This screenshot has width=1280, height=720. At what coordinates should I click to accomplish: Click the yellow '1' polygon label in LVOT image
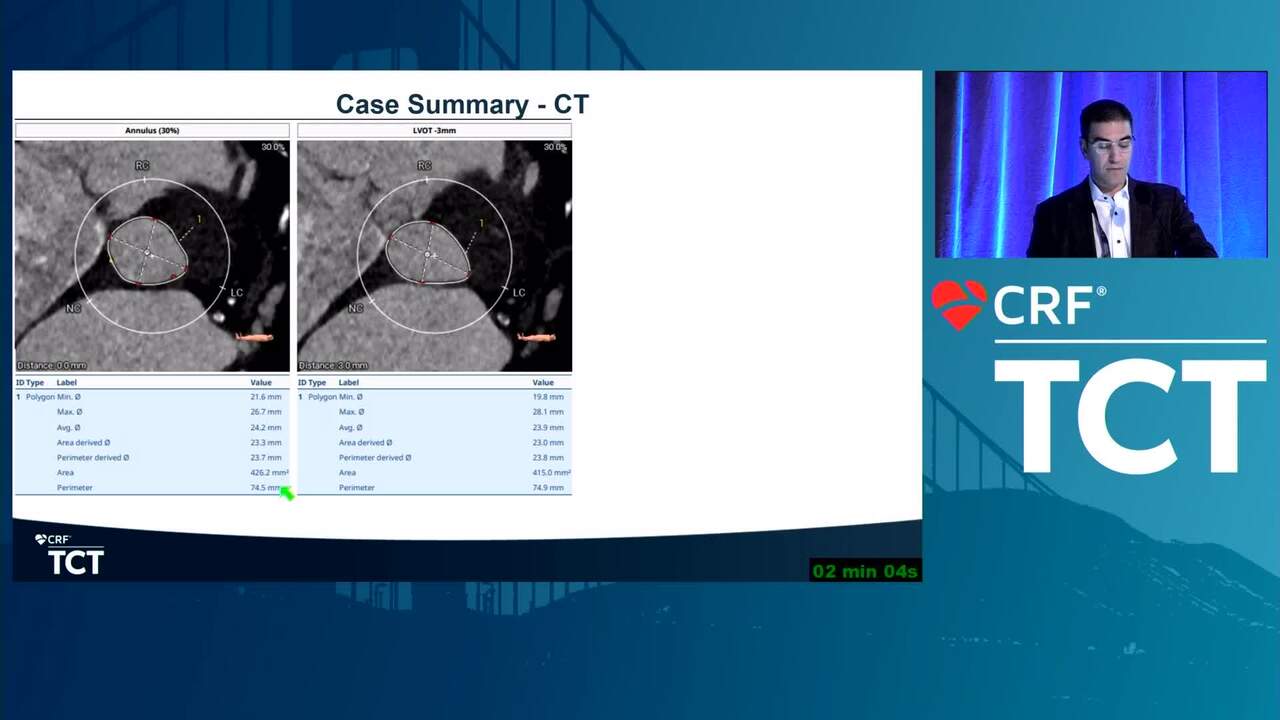coord(481,223)
